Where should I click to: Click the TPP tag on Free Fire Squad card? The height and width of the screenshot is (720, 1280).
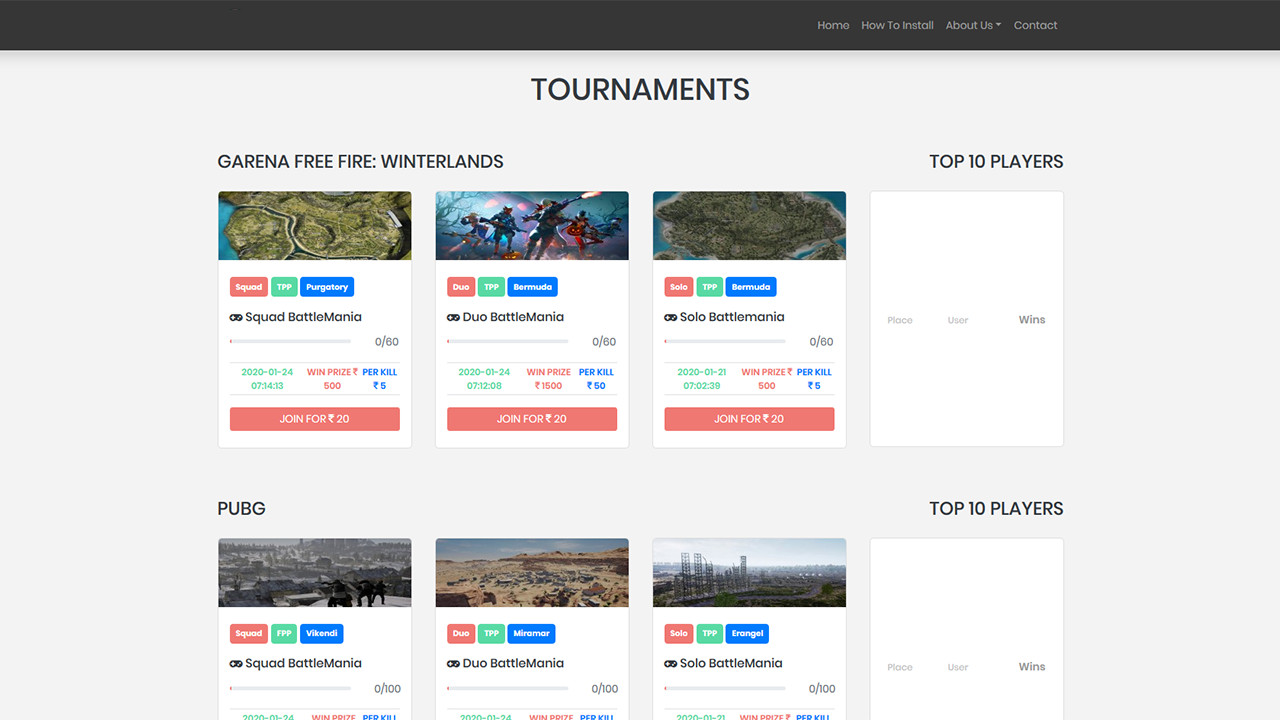(x=284, y=287)
